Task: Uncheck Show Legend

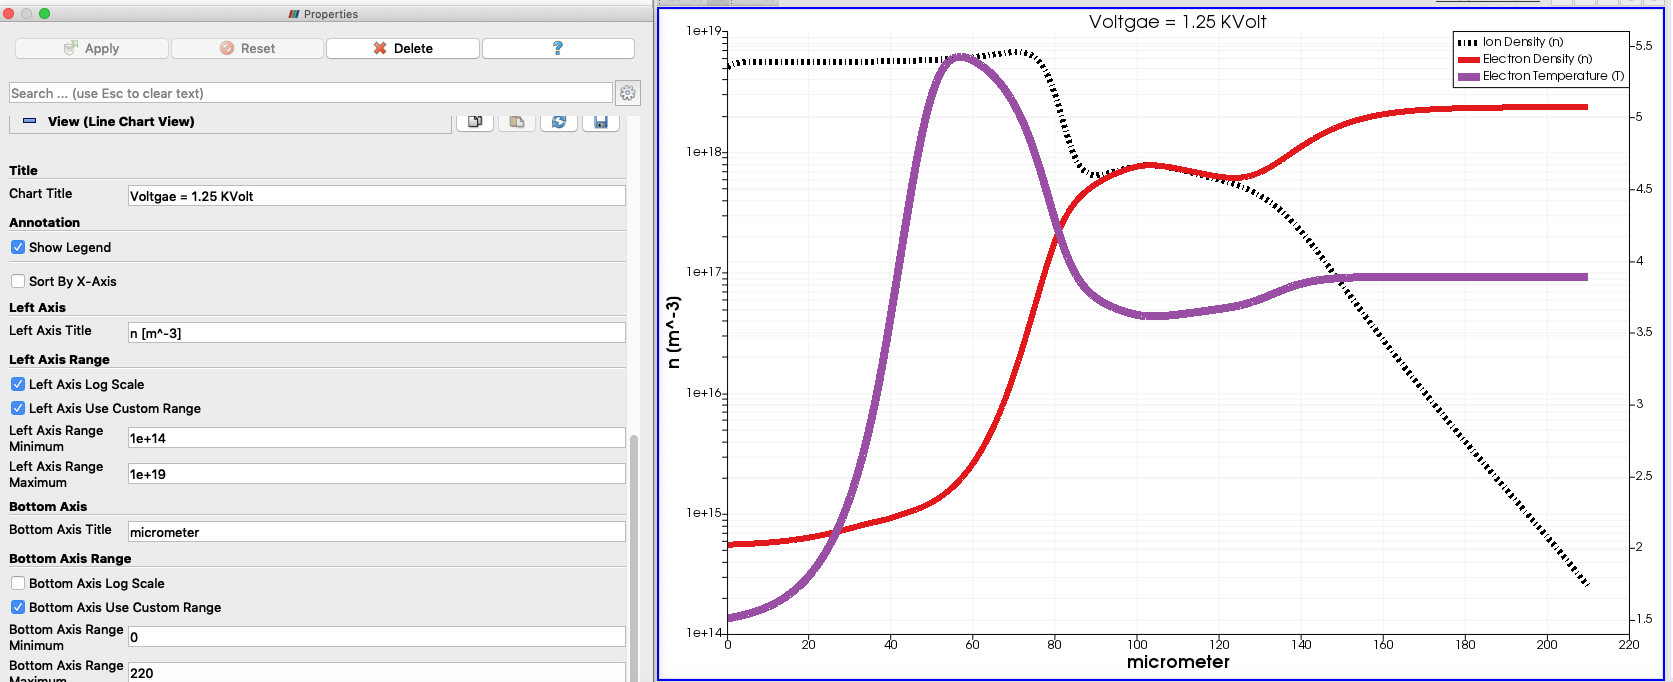Action: tap(18, 247)
